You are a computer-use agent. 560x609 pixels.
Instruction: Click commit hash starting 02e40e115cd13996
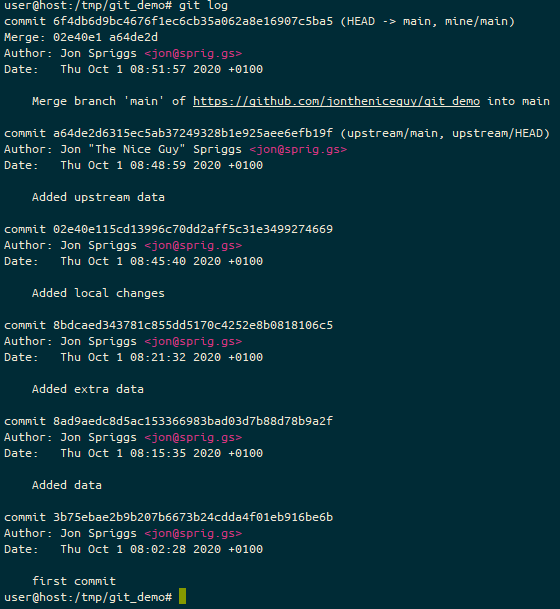(193, 229)
